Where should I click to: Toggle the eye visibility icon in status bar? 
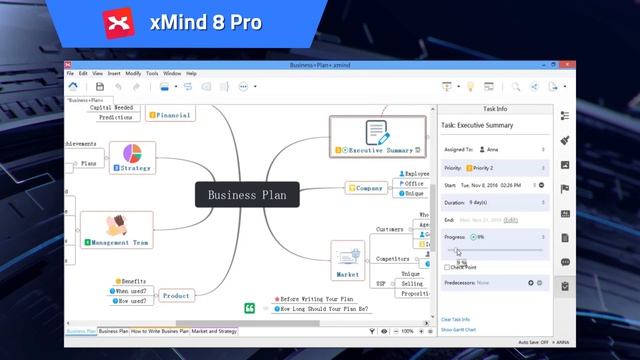384,331
